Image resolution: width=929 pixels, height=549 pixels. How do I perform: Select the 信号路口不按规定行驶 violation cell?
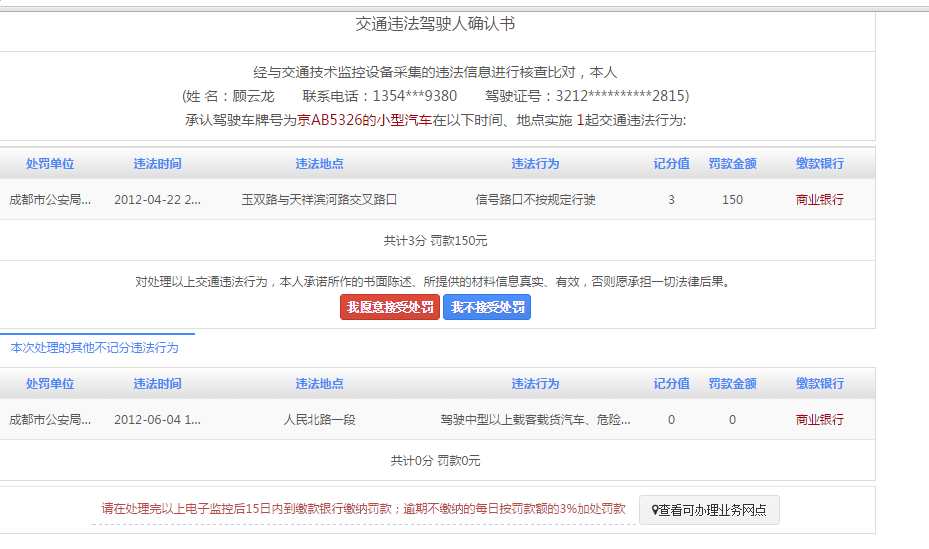(x=535, y=200)
